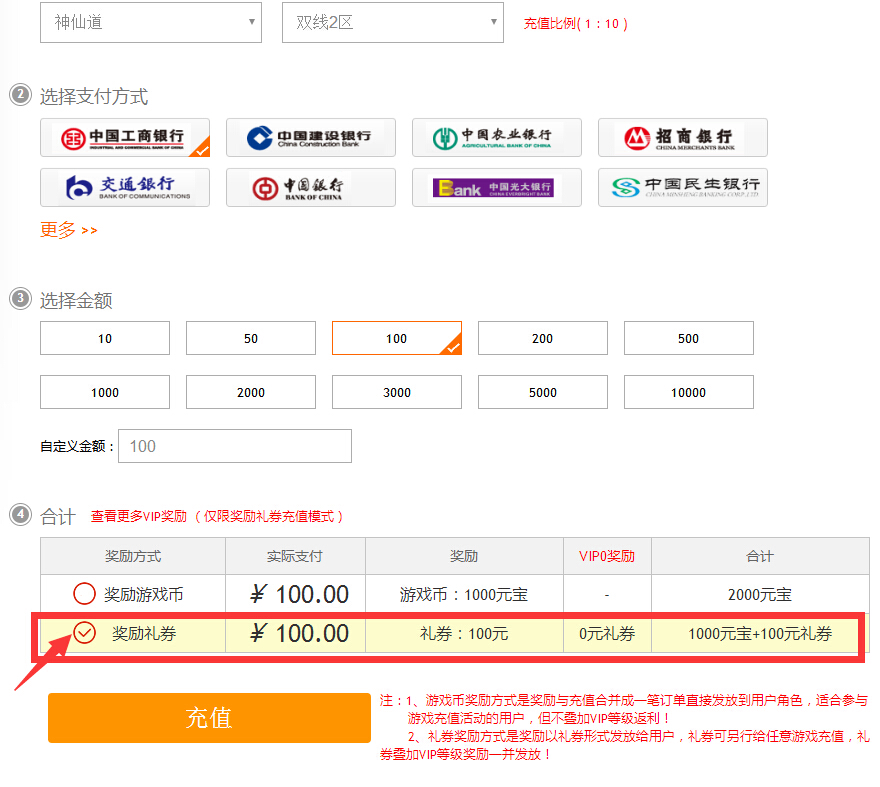Choose the 500 amount option
Screen dimensions: 880x787
tap(688, 338)
